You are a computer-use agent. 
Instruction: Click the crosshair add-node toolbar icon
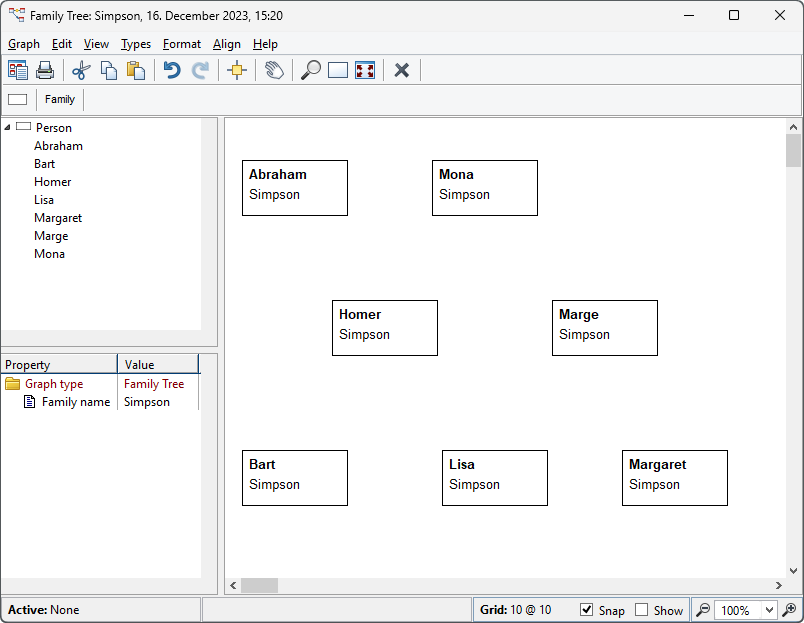tap(237, 70)
